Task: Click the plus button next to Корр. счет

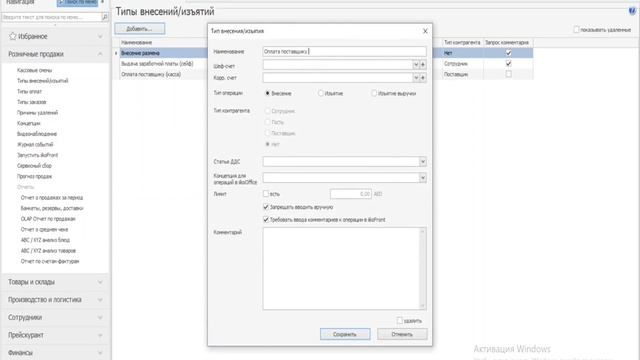Action: [423, 78]
